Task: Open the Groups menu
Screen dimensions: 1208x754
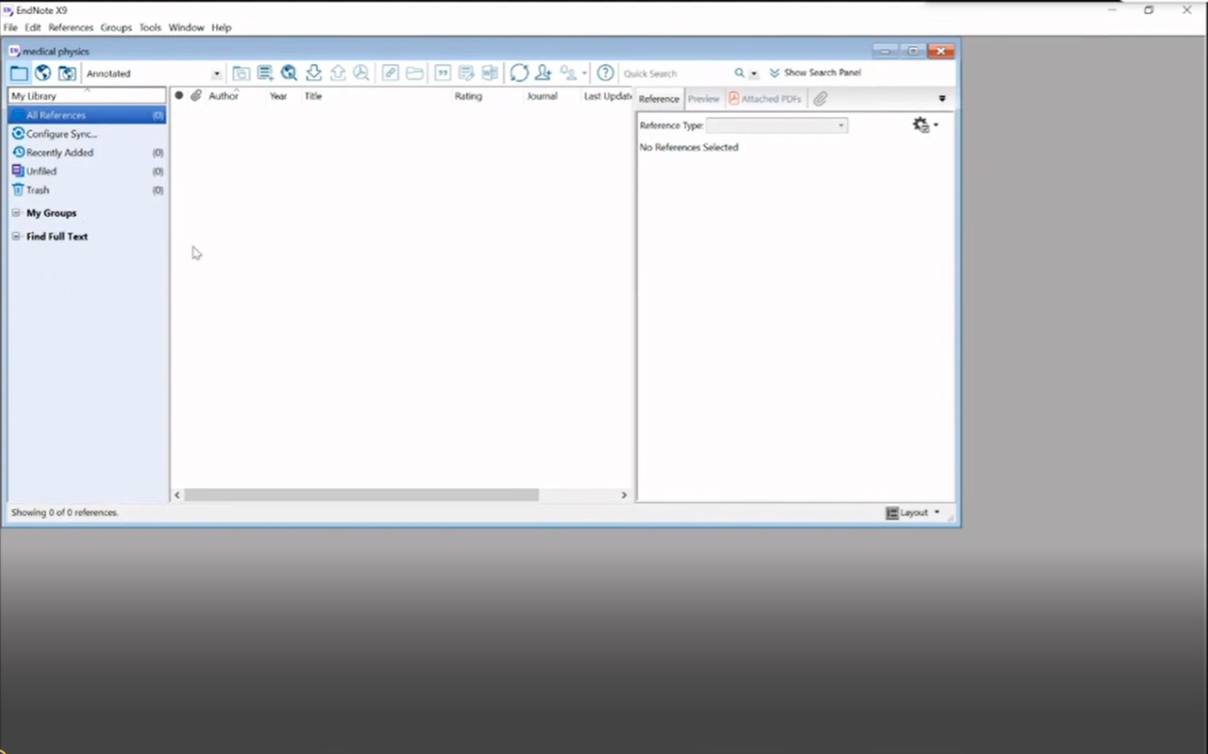Action: pos(116,28)
